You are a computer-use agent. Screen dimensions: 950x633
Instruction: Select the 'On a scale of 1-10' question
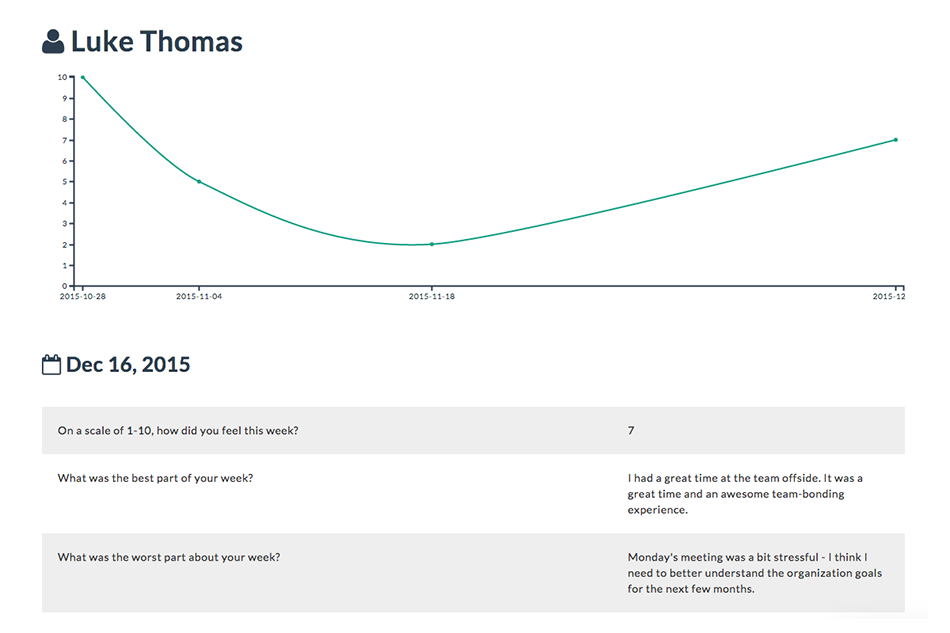178,431
